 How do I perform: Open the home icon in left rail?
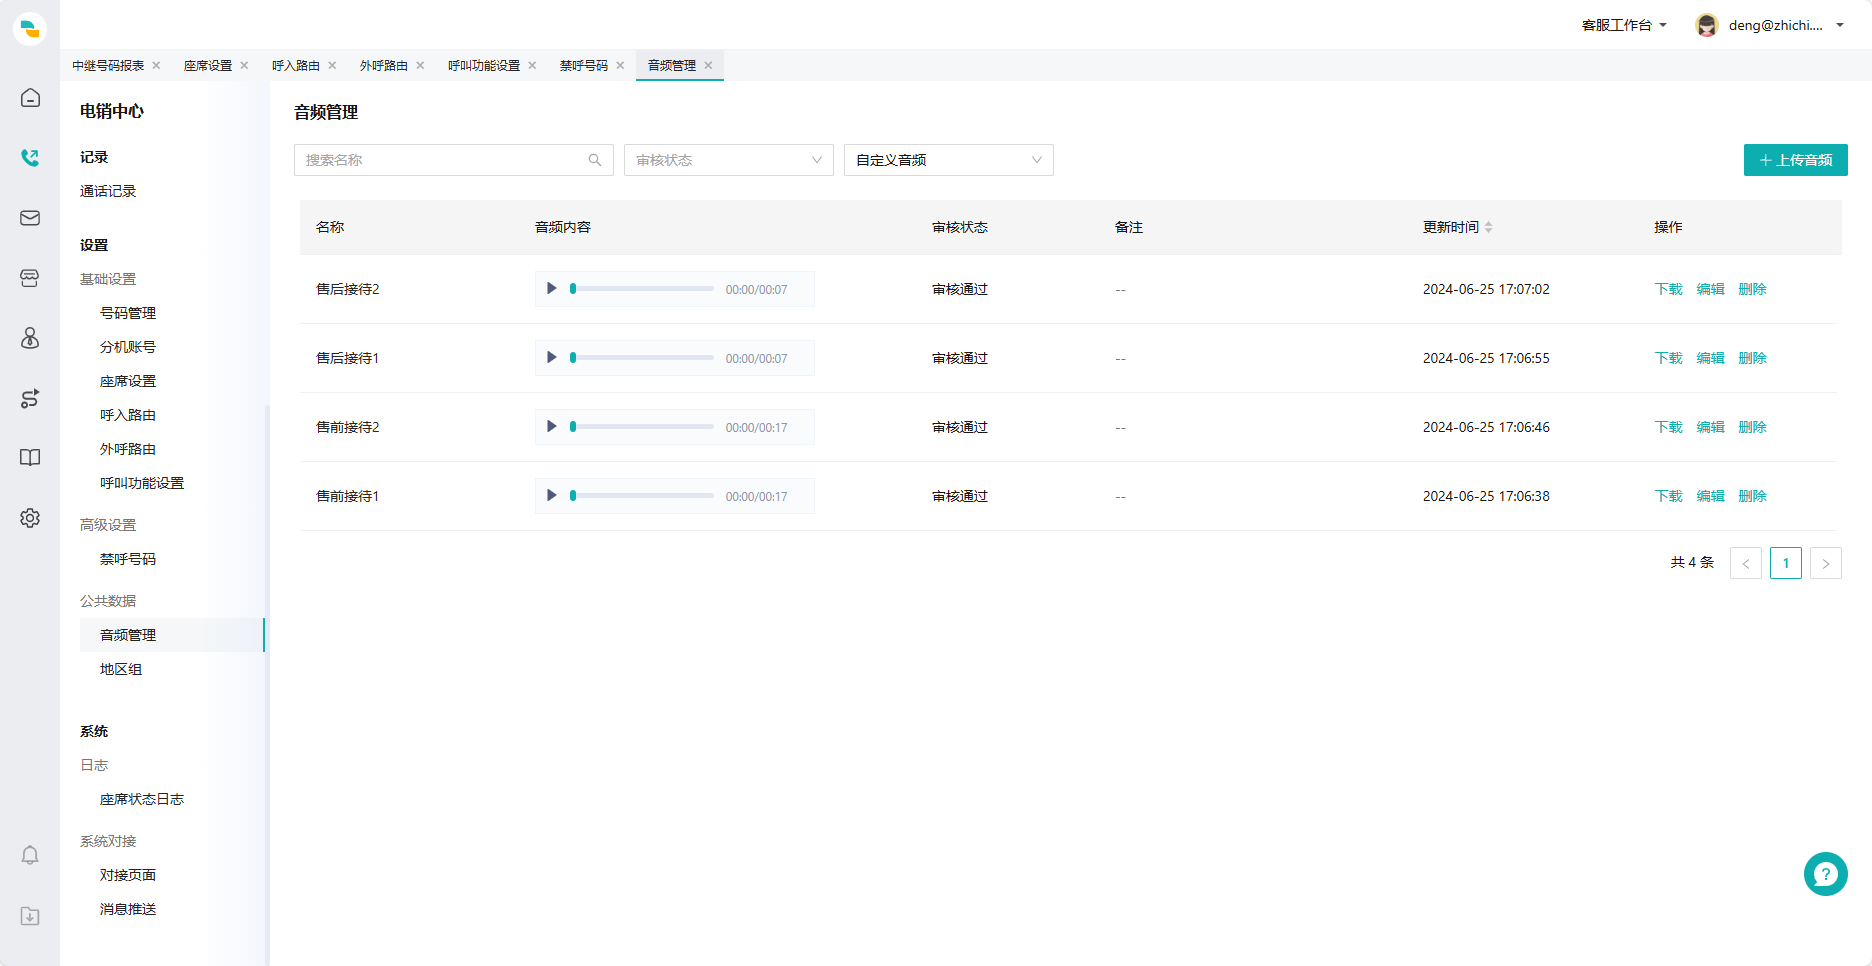click(30, 98)
